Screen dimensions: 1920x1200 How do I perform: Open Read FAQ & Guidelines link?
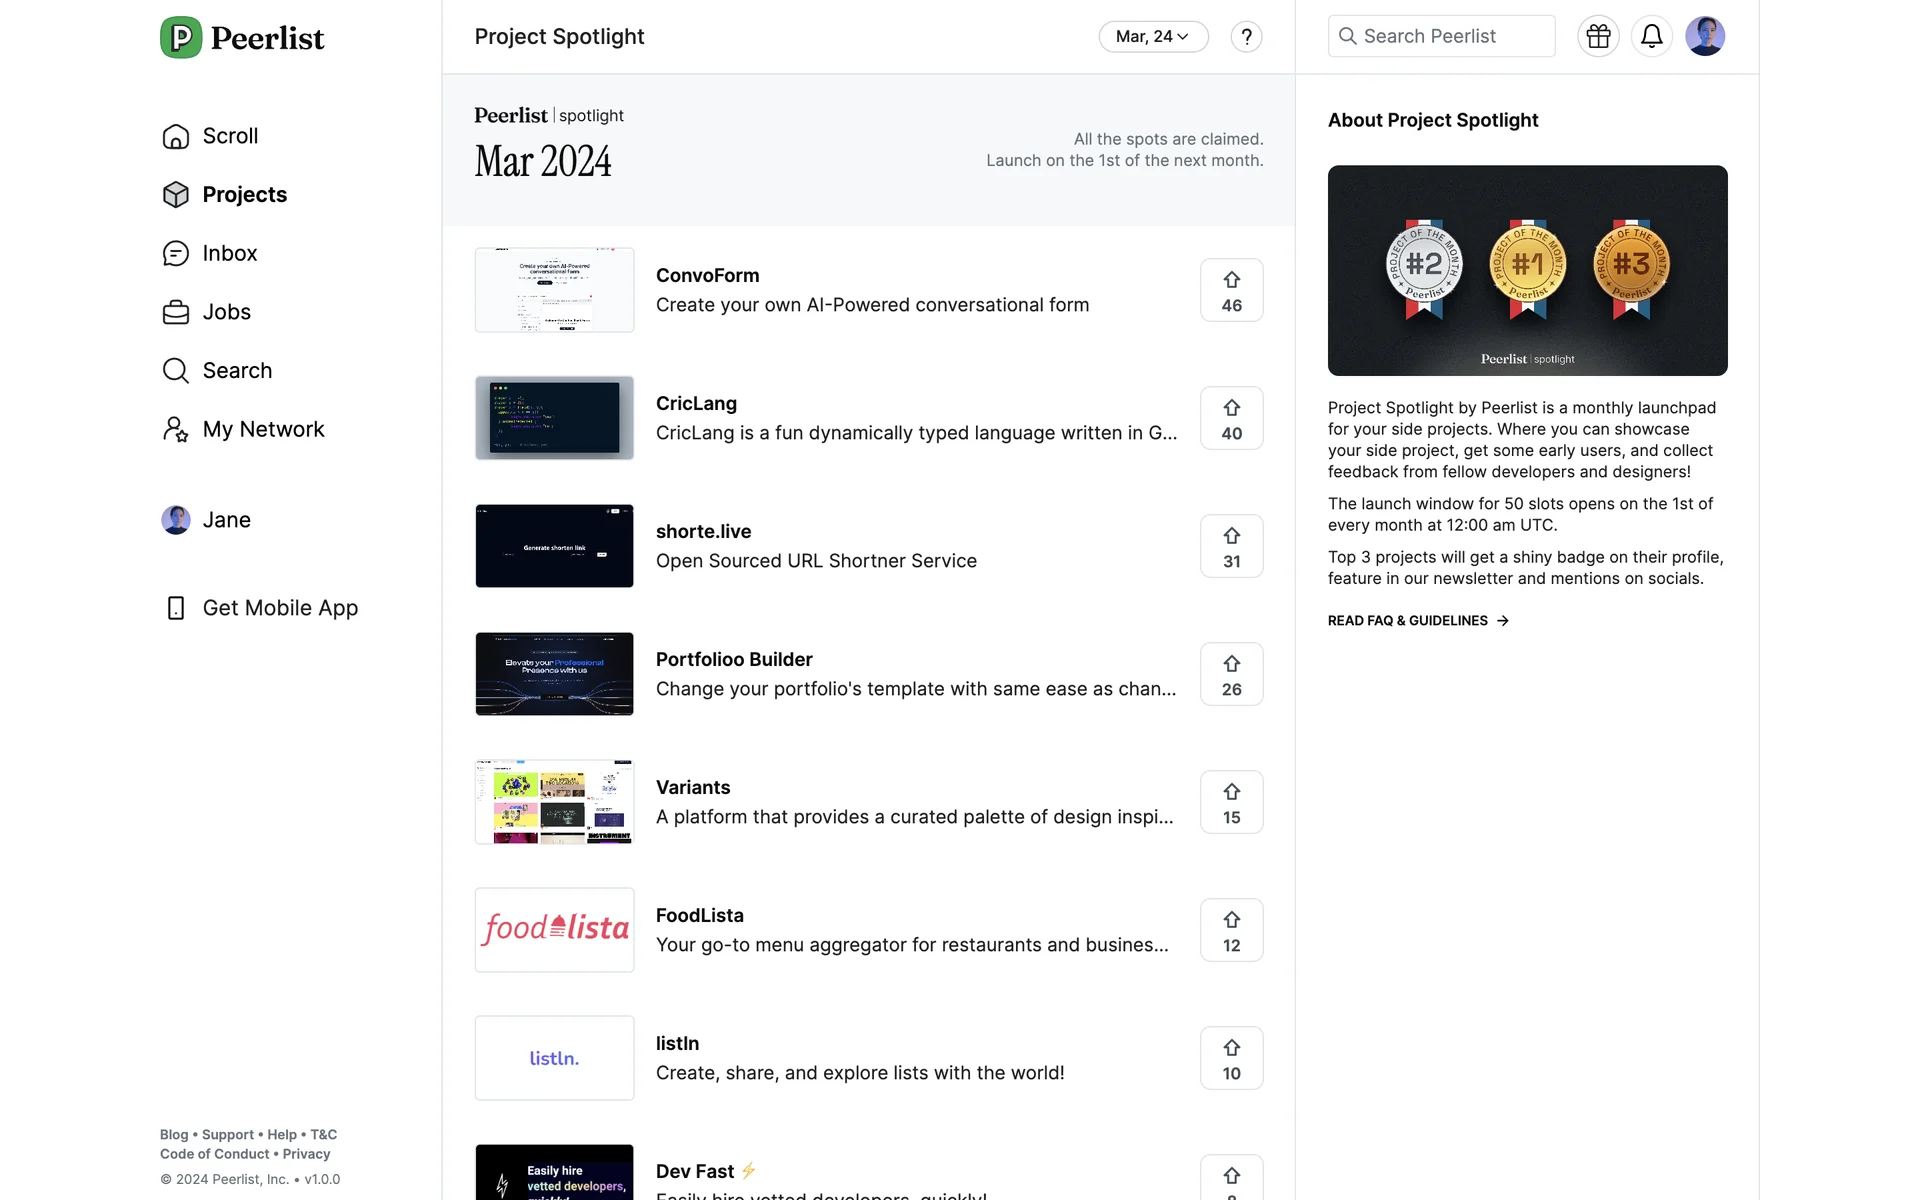tap(1417, 621)
